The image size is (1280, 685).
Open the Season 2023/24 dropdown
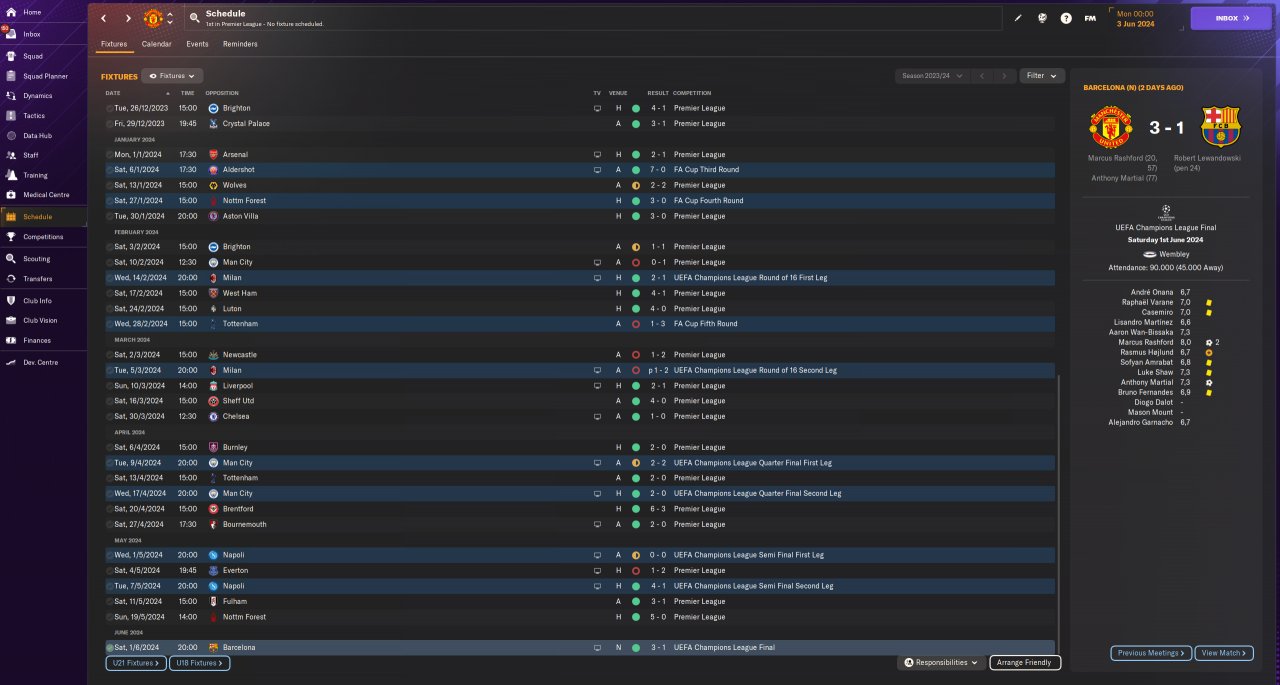tap(933, 76)
